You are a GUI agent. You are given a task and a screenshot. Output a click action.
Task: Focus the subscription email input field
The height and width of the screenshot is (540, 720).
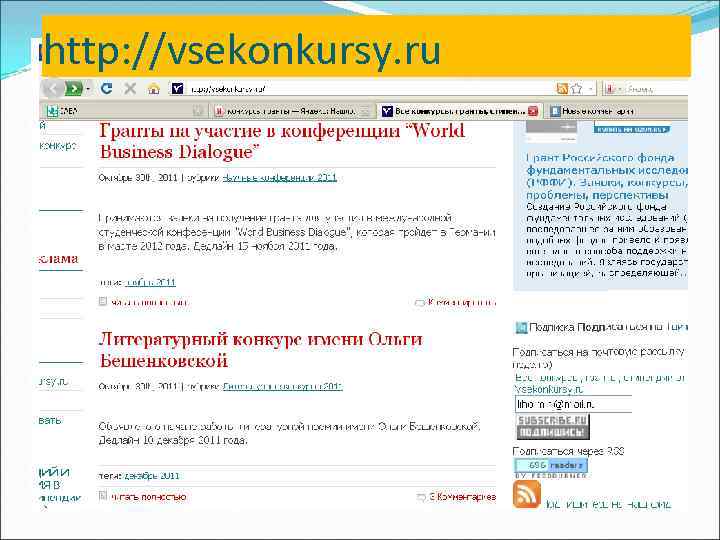(x=573, y=405)
